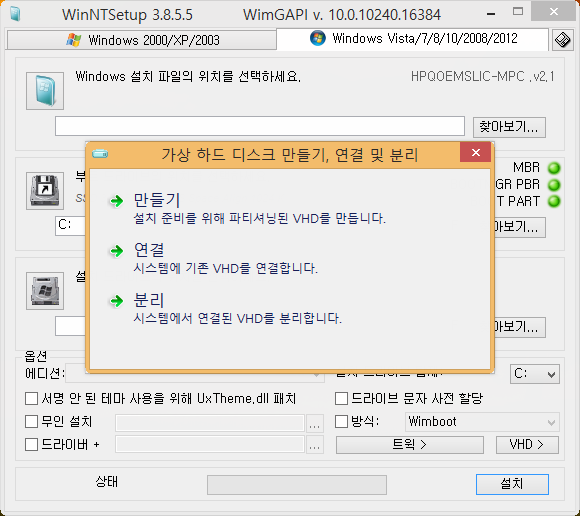Close the WinNTSetup main window
Screen dimensions: 580x516
click(x=554, y=11)
